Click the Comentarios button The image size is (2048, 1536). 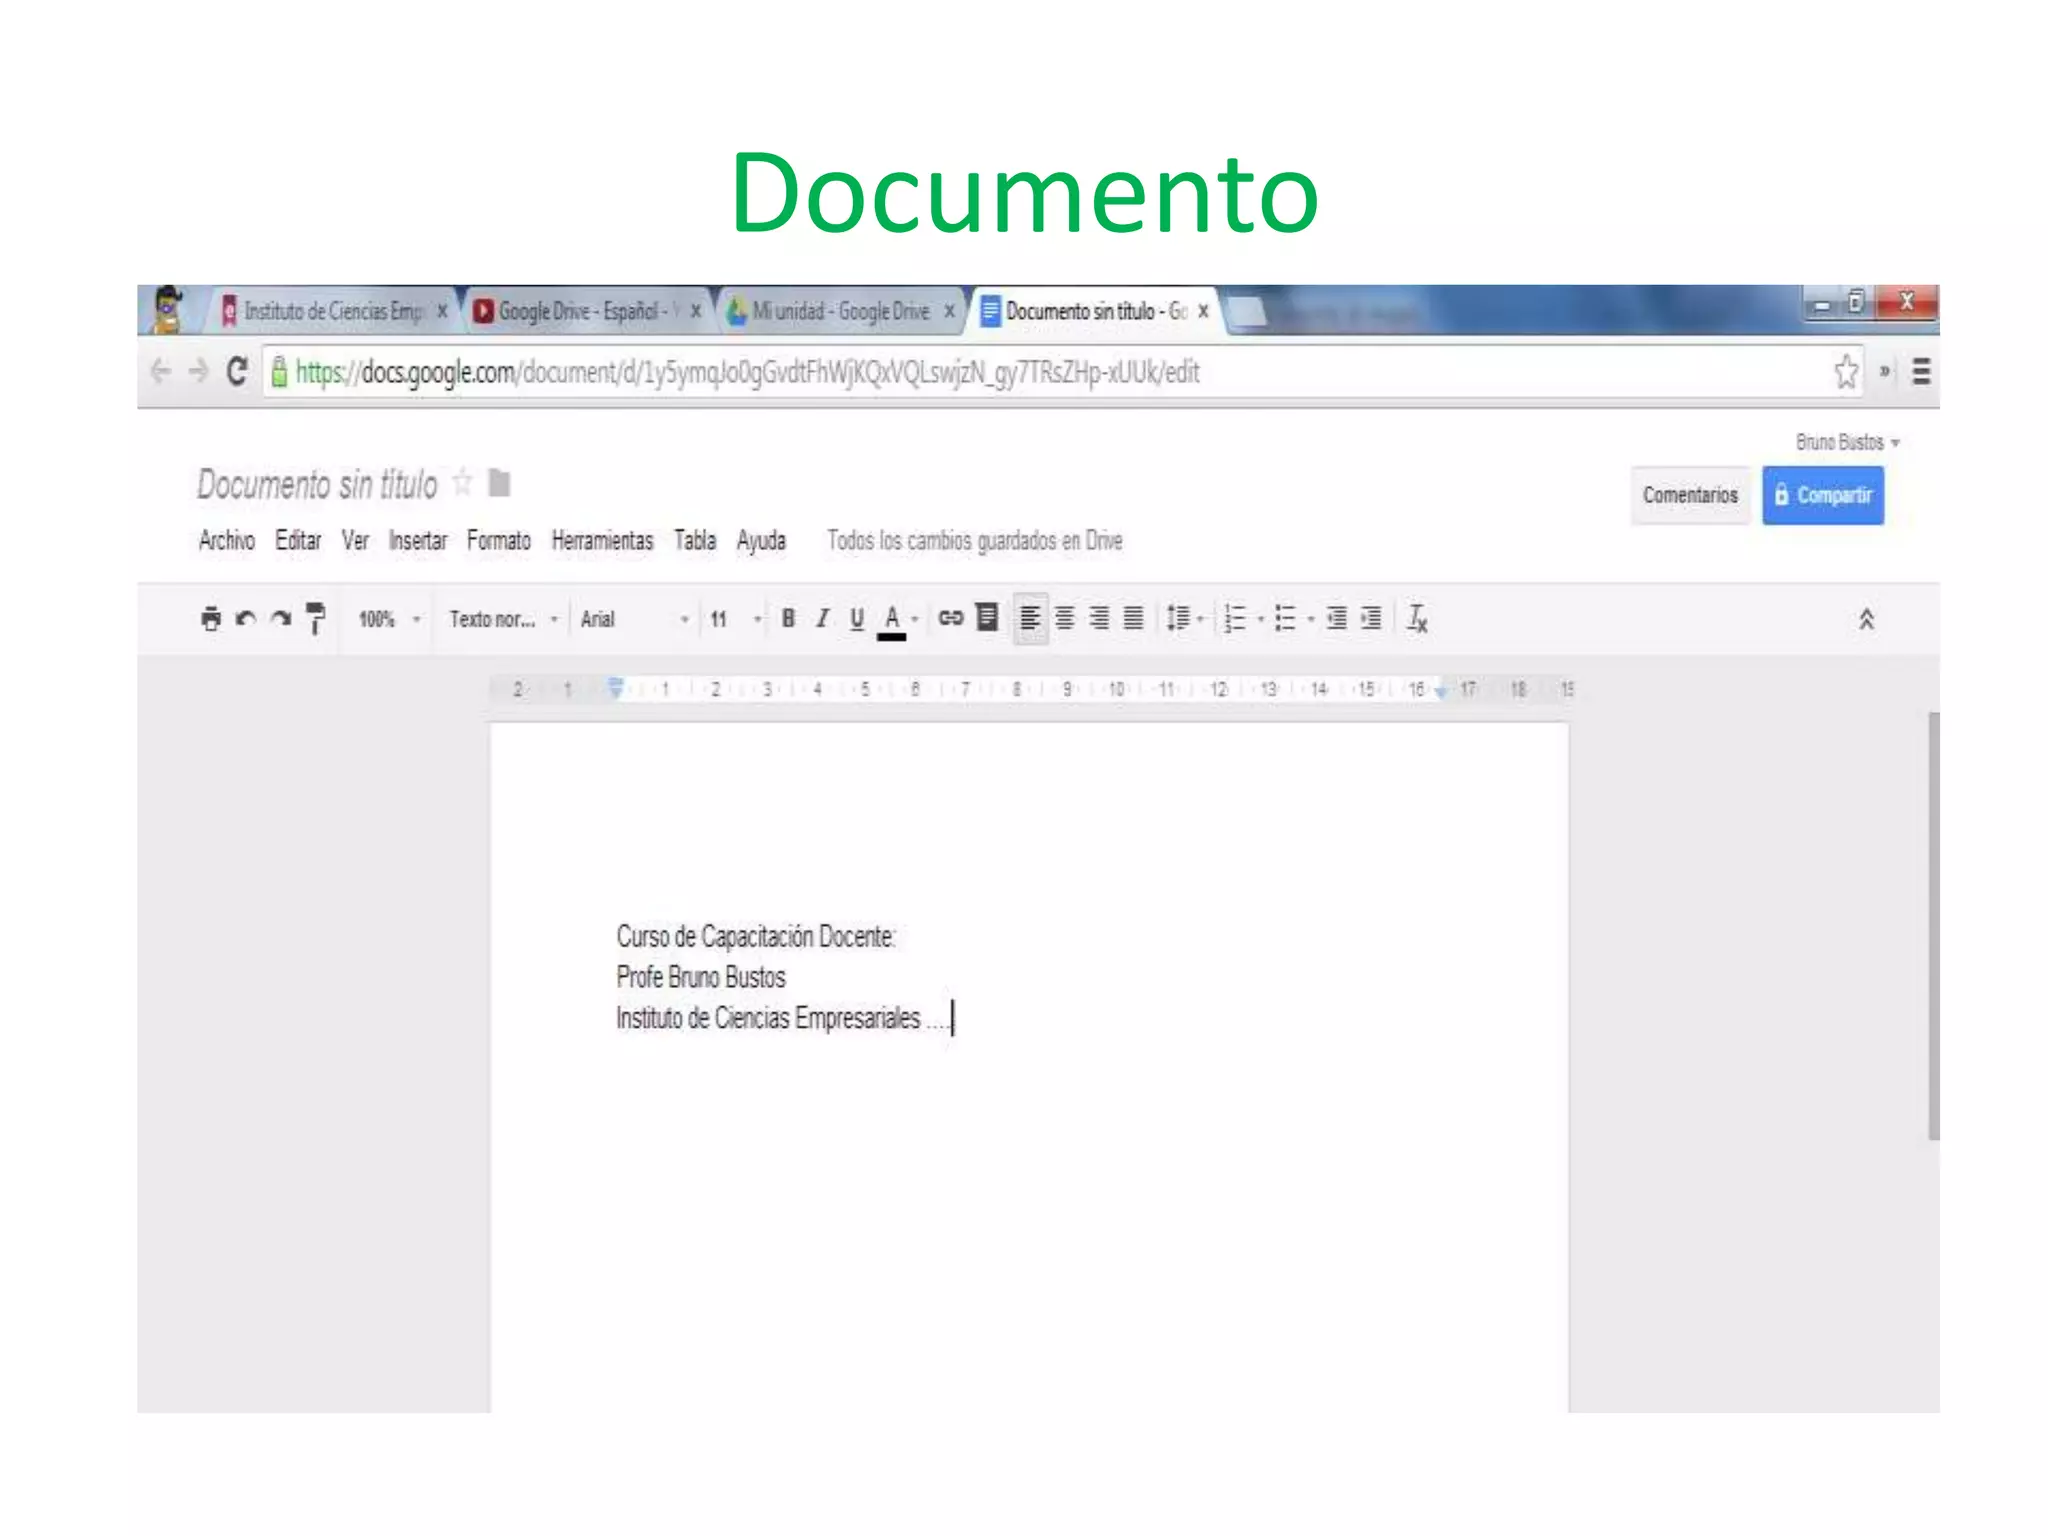[x=1690, y=495]
